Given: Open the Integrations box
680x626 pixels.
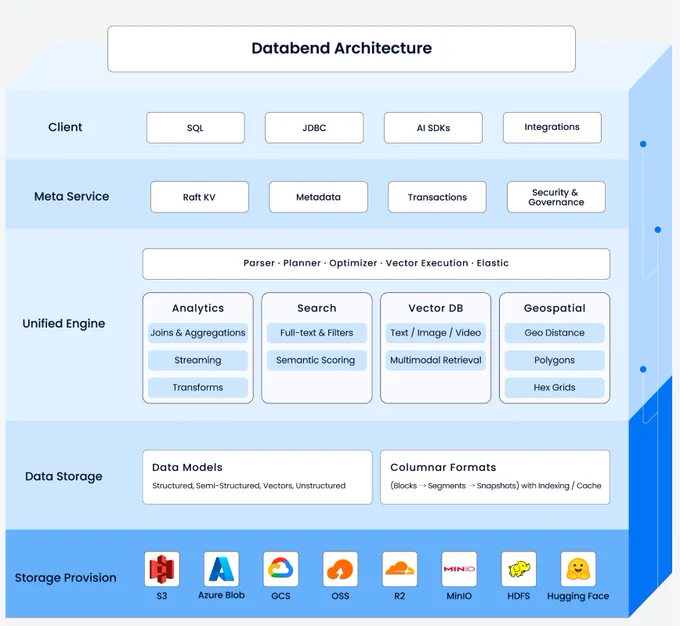Looking at the screenshot, I should (x=552, y=128).
